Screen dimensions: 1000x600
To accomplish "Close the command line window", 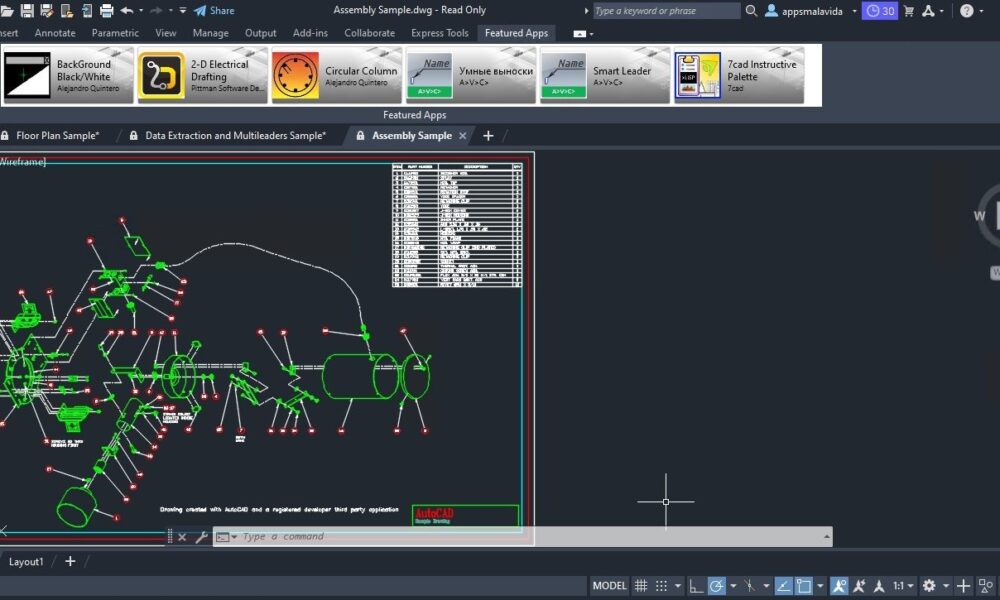I will click(x=182, y=537).
